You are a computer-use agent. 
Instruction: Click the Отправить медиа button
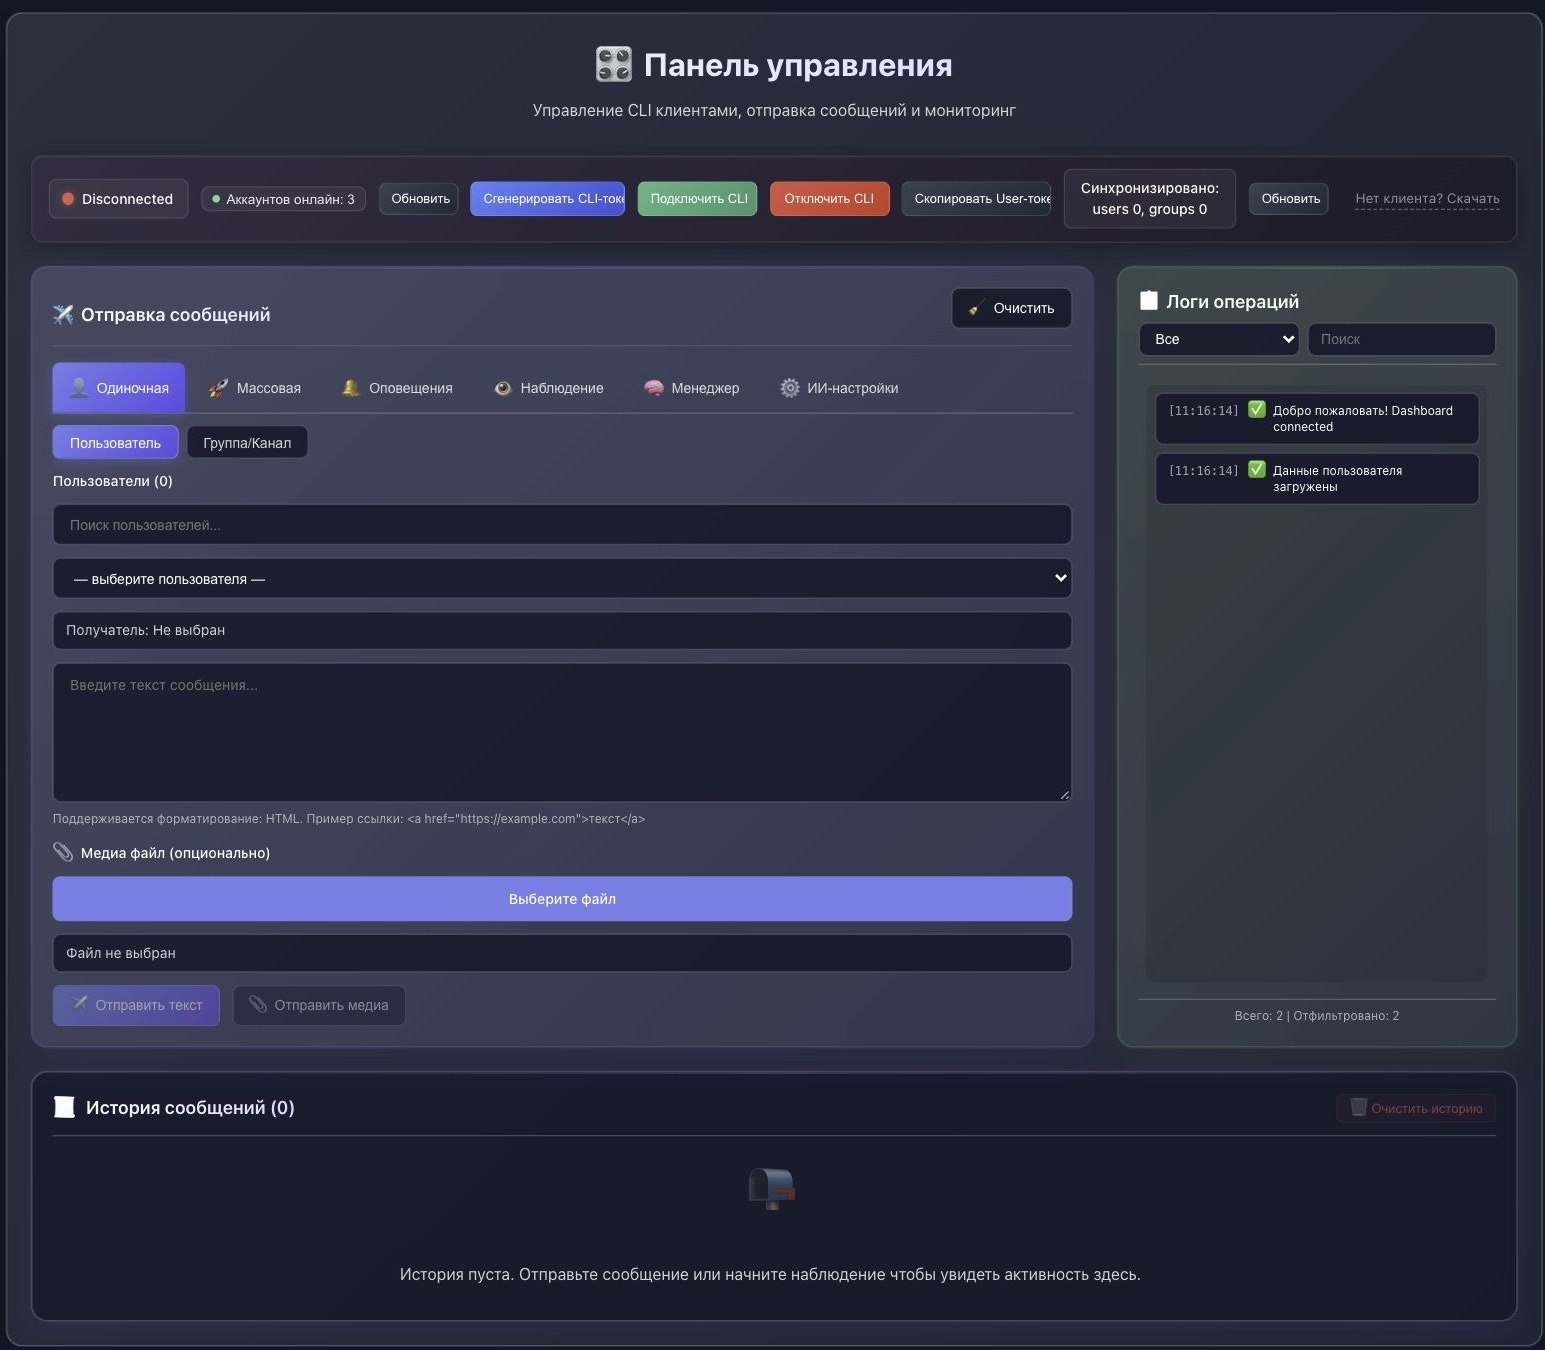(319, 1005)
